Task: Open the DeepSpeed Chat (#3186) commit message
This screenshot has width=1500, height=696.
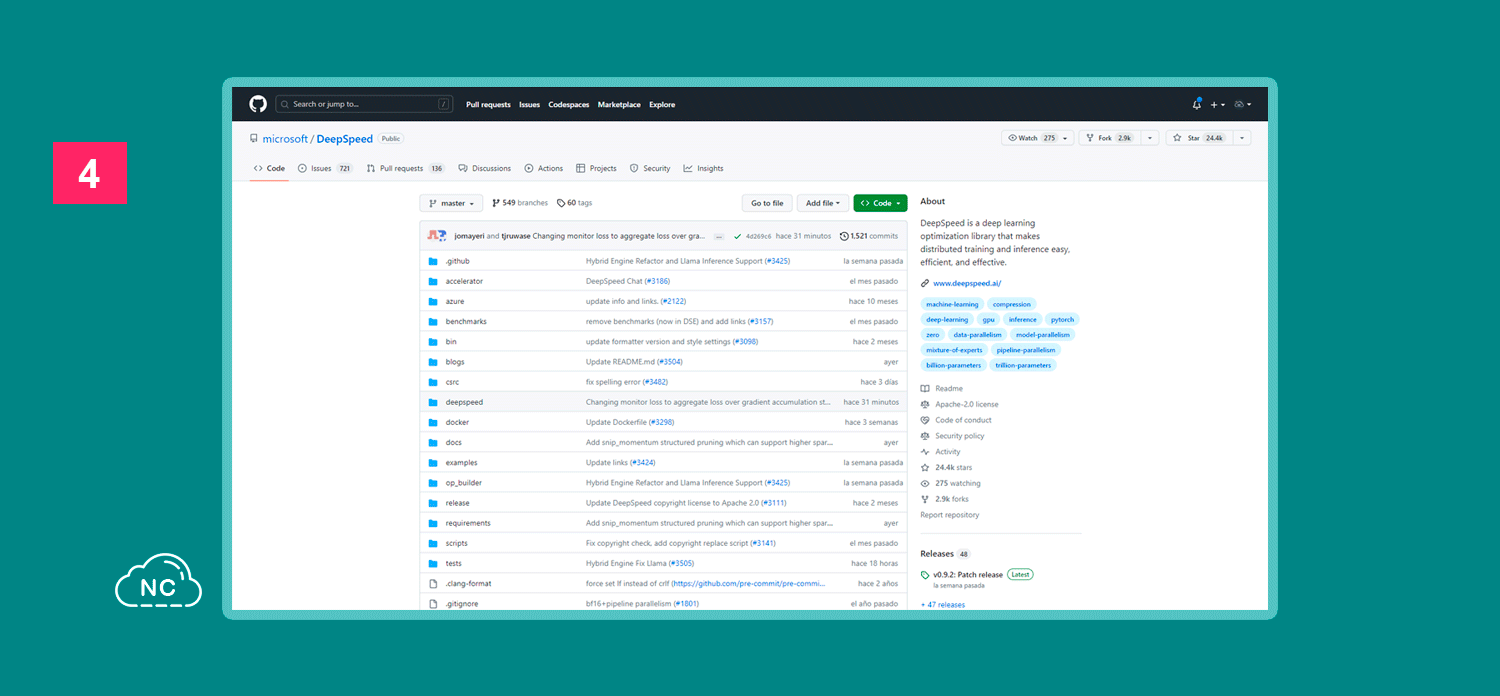Action: pyautogui.click(x=628, y=281)
